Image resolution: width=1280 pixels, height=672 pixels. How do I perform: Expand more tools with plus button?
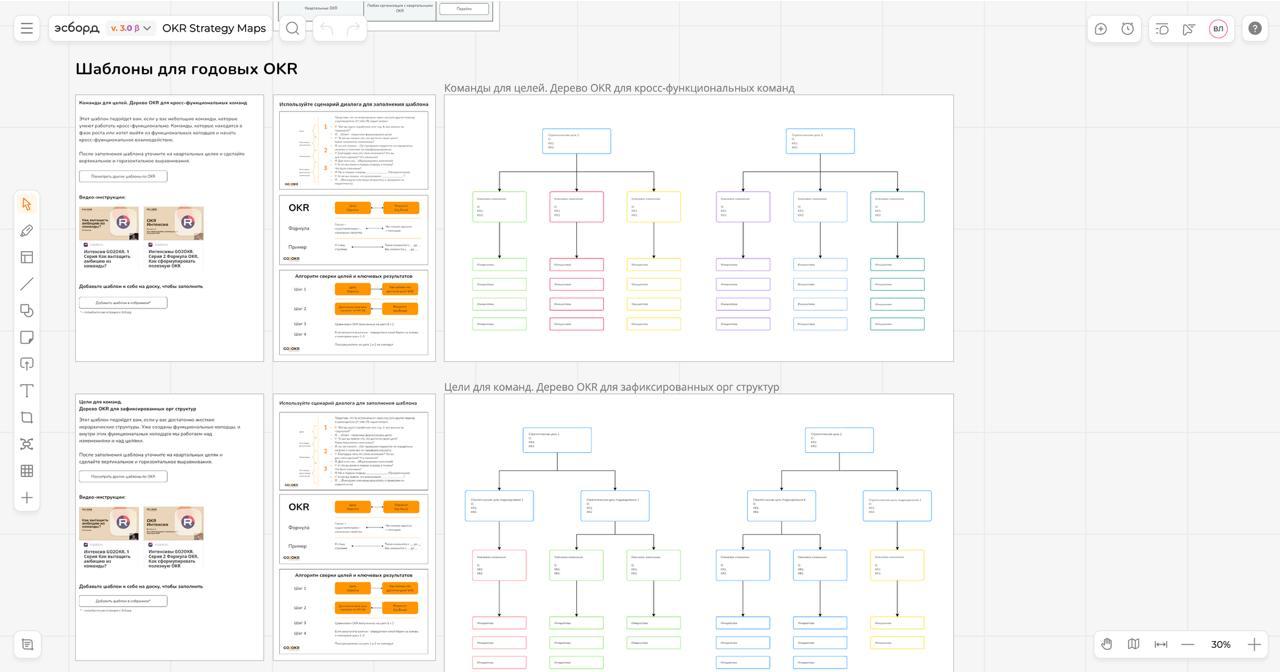tap(27, 498)
